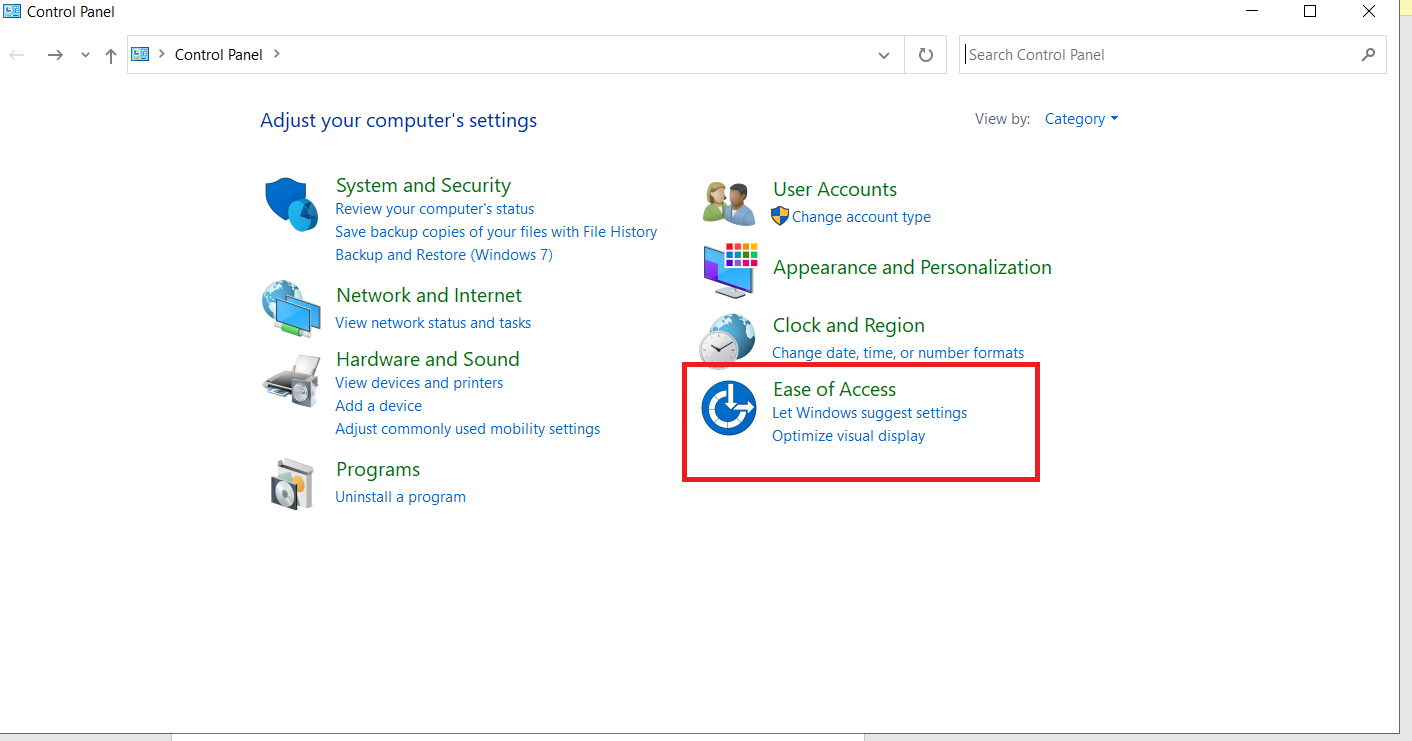Open the Hardware and Sound printer icon

pos(291,379)
